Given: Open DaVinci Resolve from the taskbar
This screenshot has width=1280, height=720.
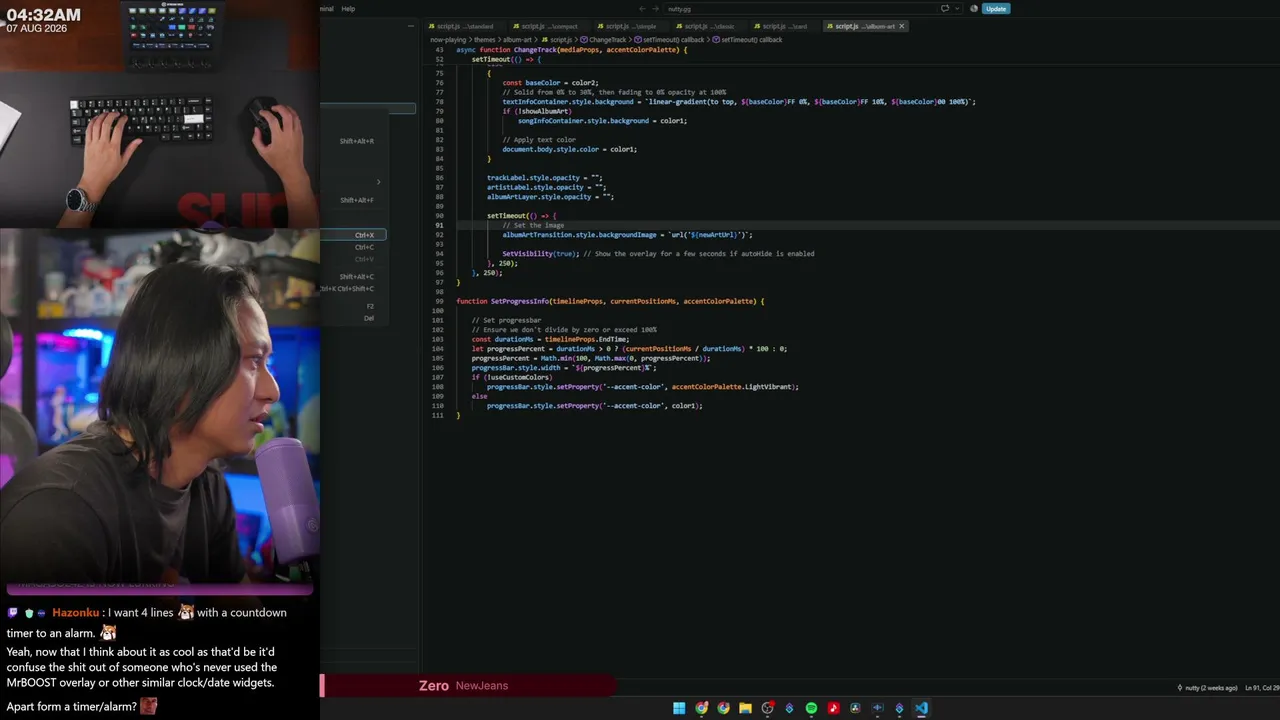Looking at the screenshot, I should pos(855,708).
